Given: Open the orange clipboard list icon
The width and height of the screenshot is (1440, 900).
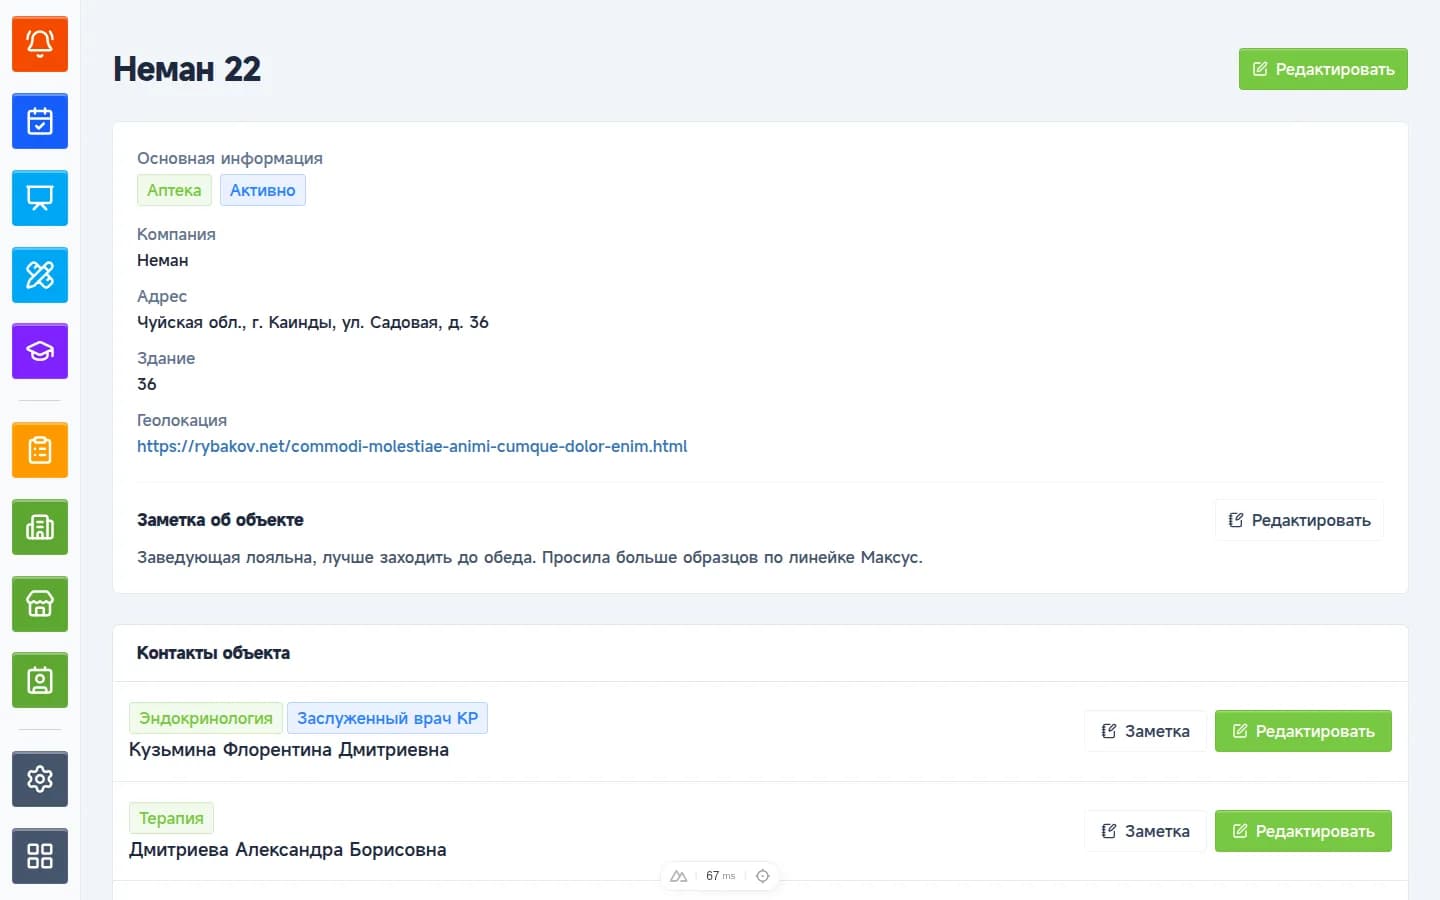Looking at the screenshot, I should [40, 450].
